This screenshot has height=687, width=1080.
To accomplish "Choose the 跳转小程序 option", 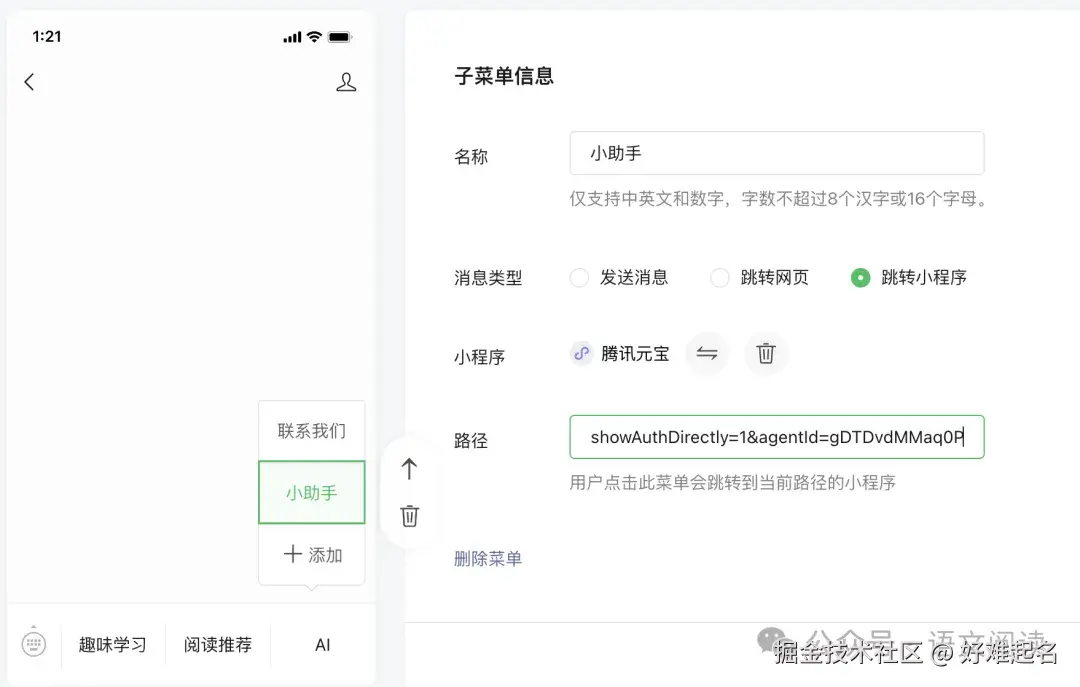I will pyautogui.click(x=861, y=278).
